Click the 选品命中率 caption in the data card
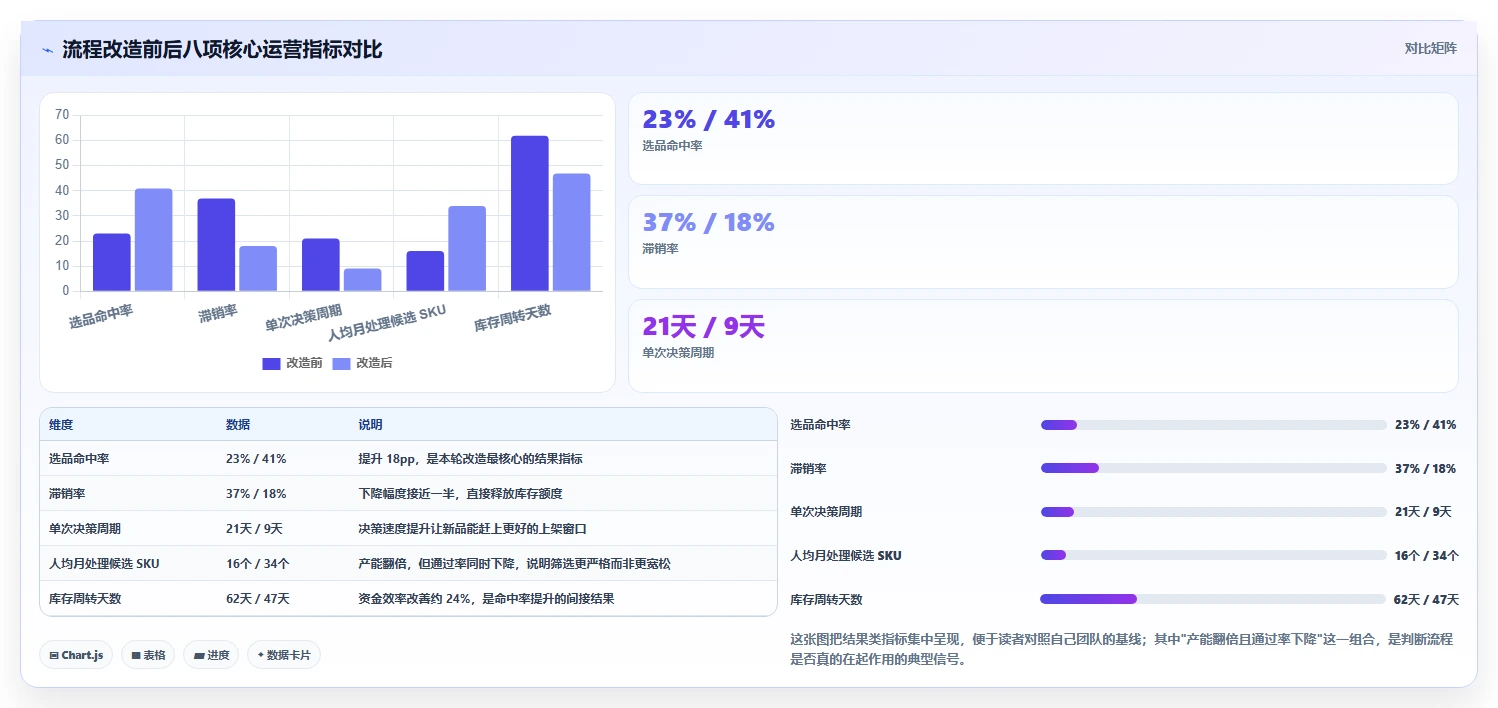 pos(672,146)
